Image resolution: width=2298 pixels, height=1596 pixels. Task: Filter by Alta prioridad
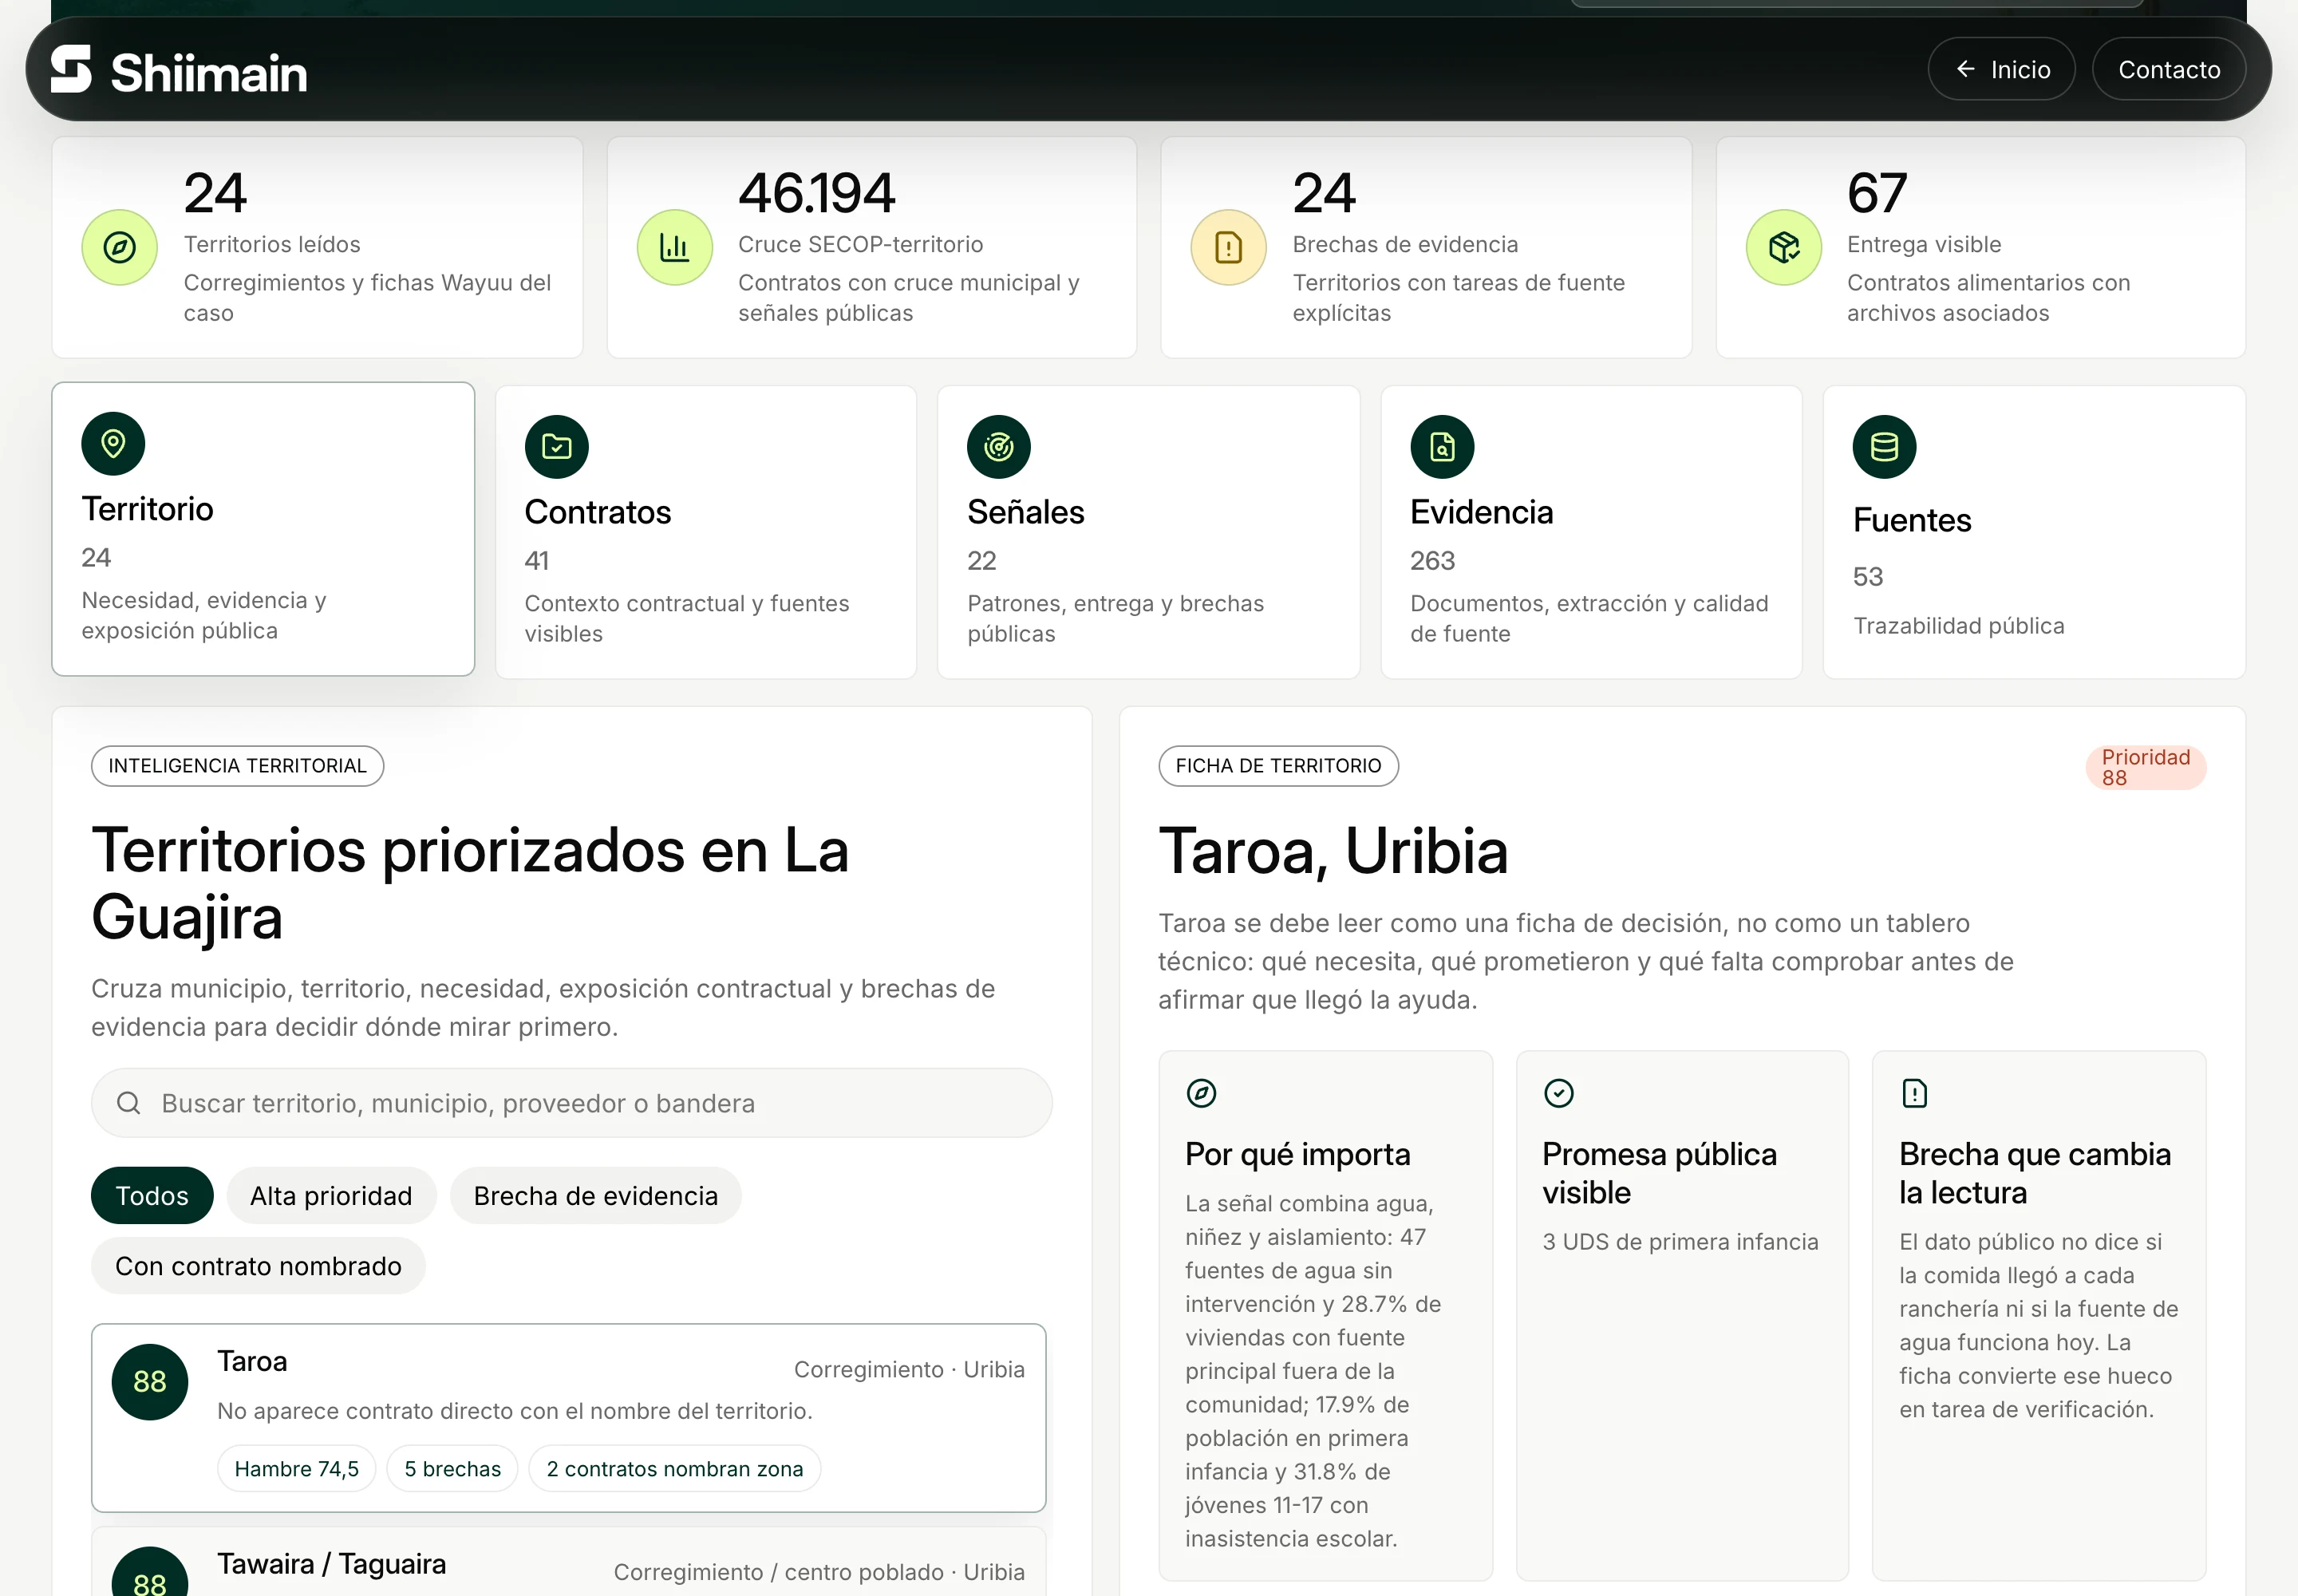[331, 1195]
